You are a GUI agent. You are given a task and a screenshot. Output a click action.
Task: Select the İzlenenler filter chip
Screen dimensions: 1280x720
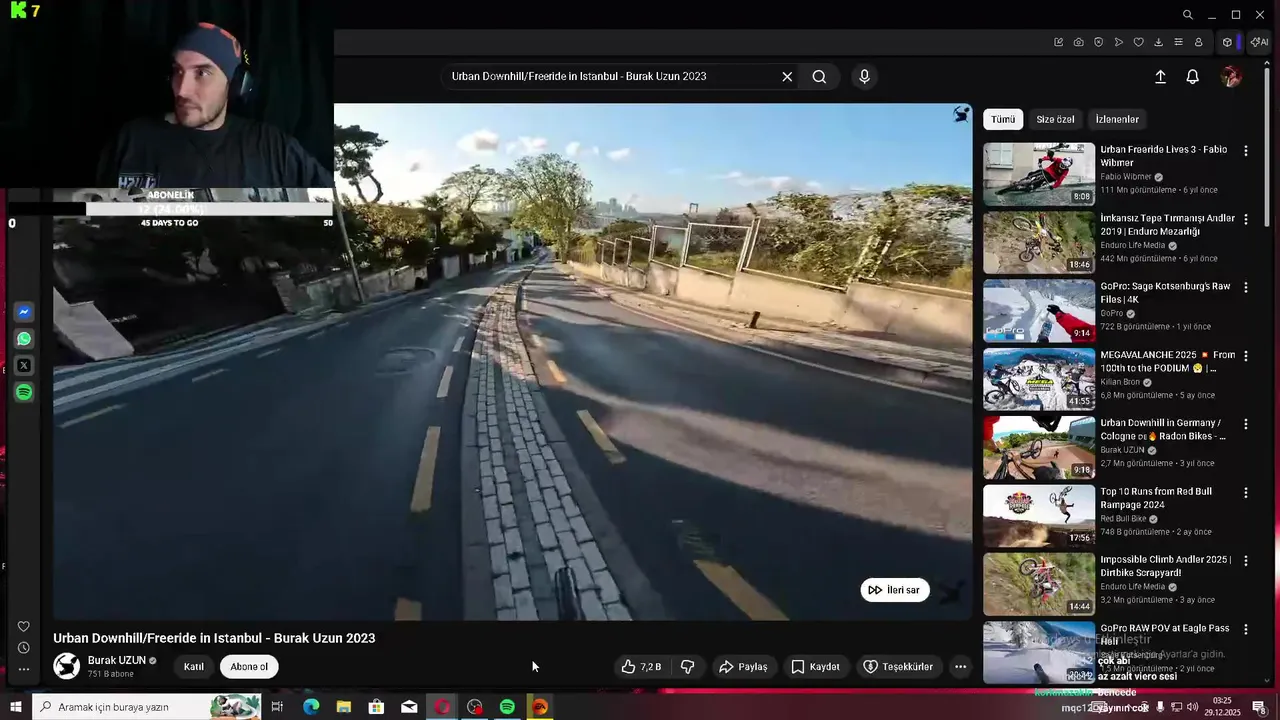coord(1117,119)
